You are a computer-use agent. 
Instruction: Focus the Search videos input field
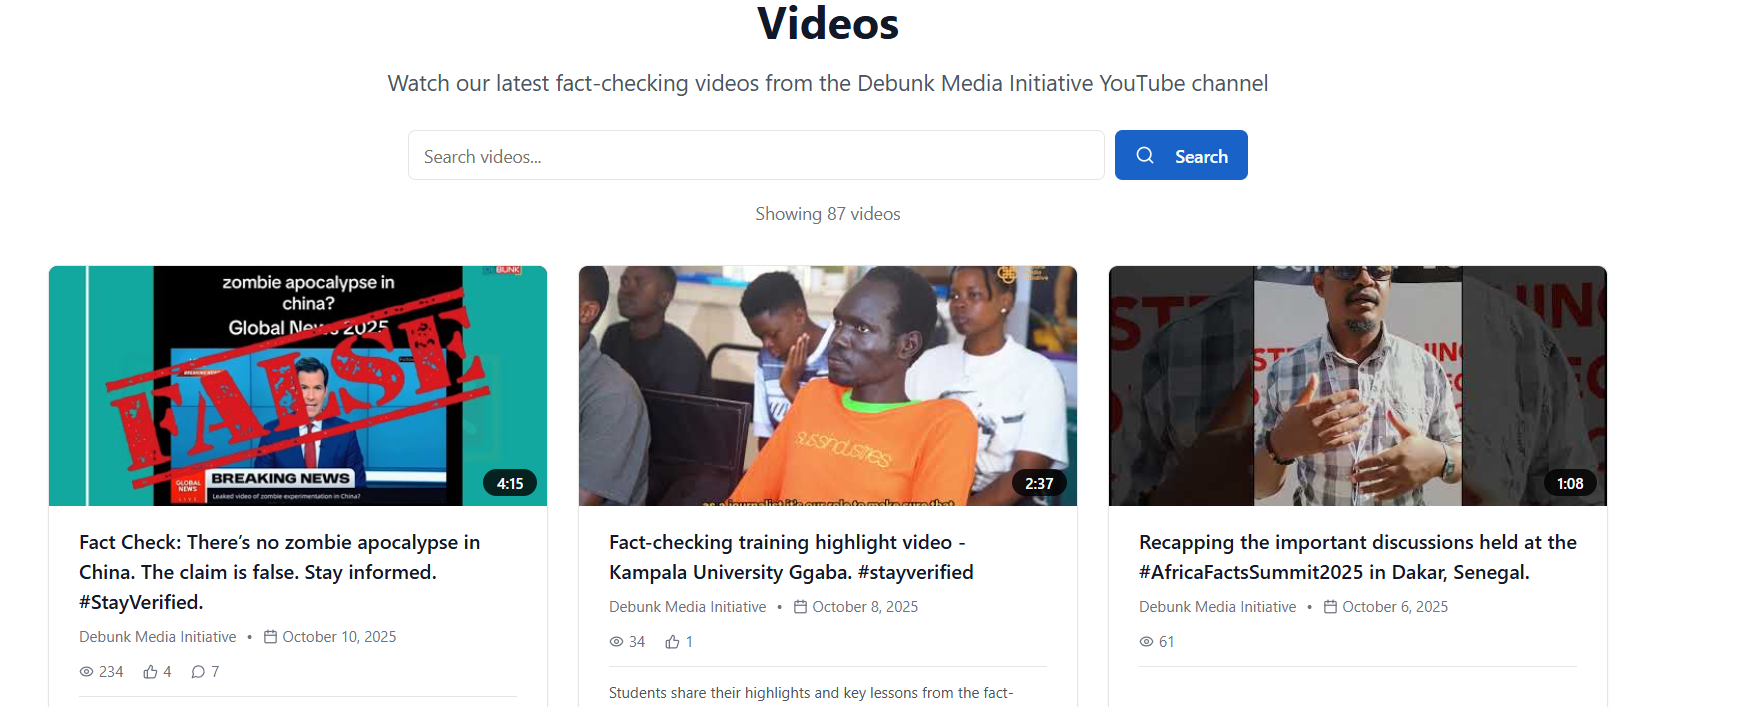755,156
